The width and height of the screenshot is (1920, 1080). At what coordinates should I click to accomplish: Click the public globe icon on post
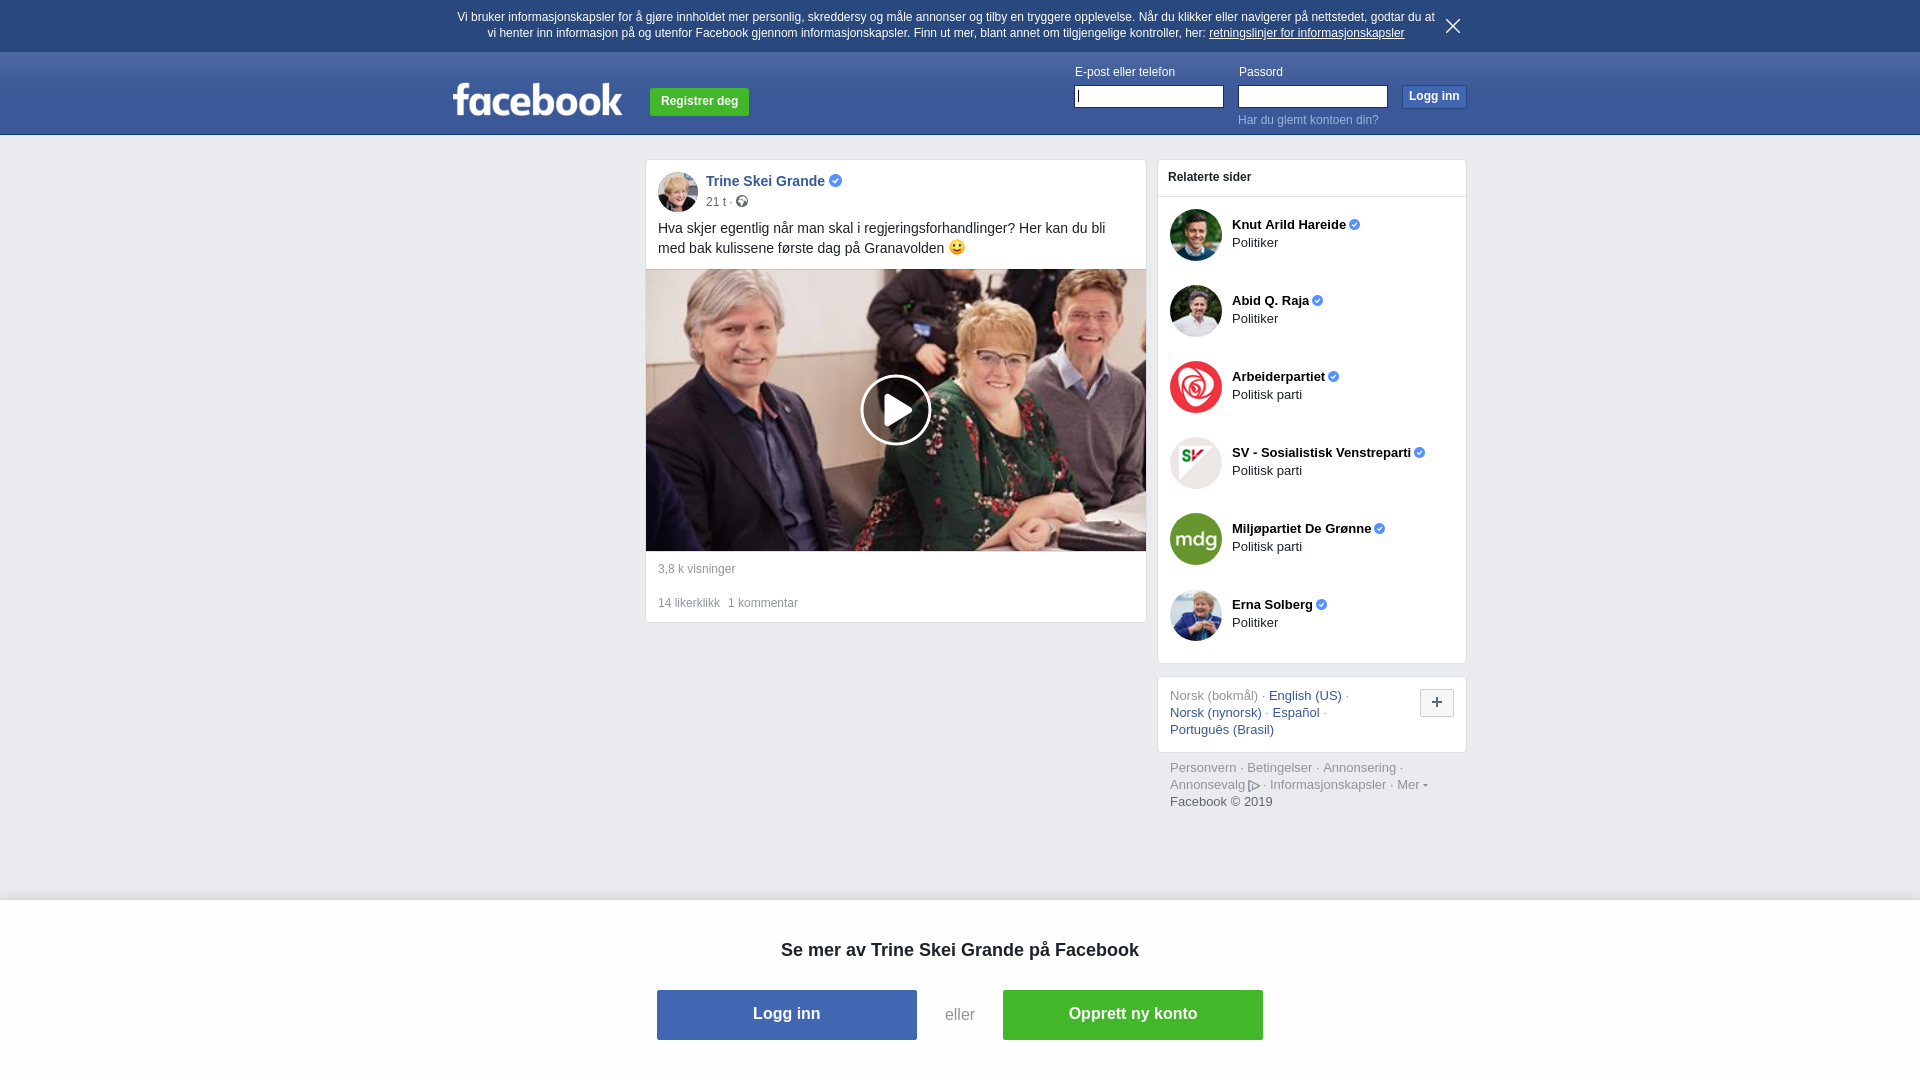(x=742, y=201)
